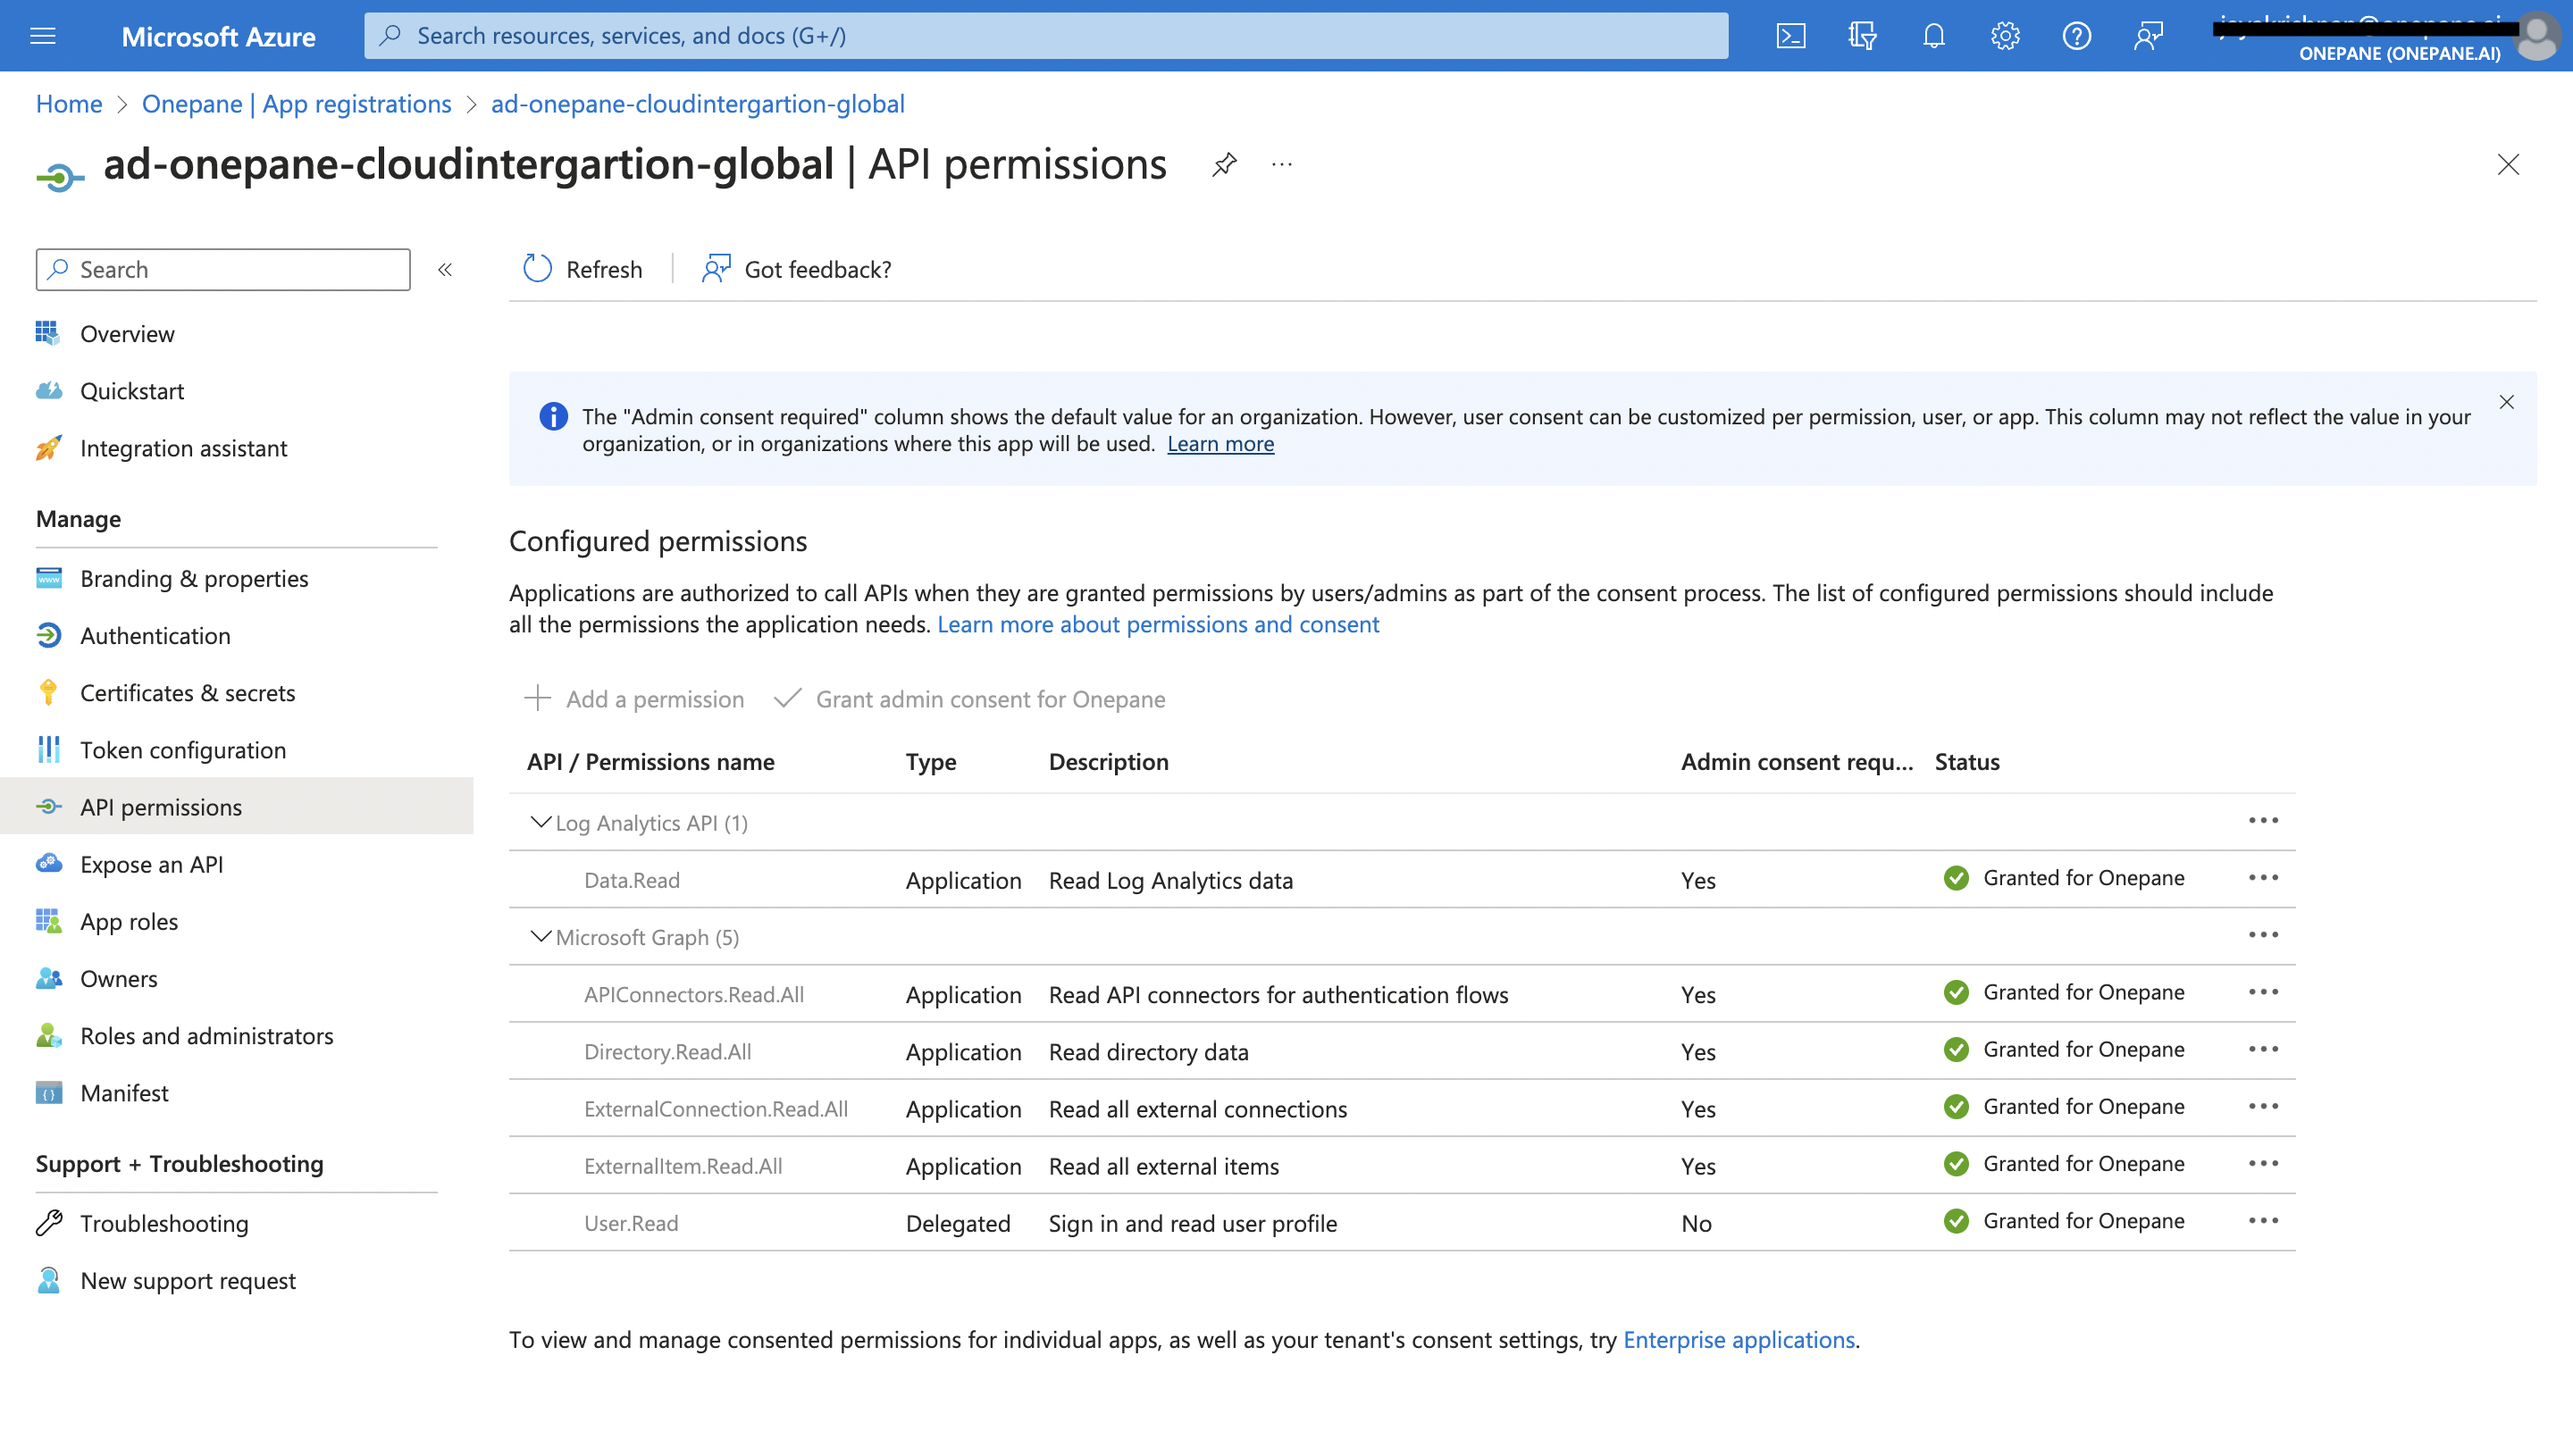Viewport: 2573px width, 1456px height.
Task: Open the feedback icon in top bar
Action: [2148, 36]
